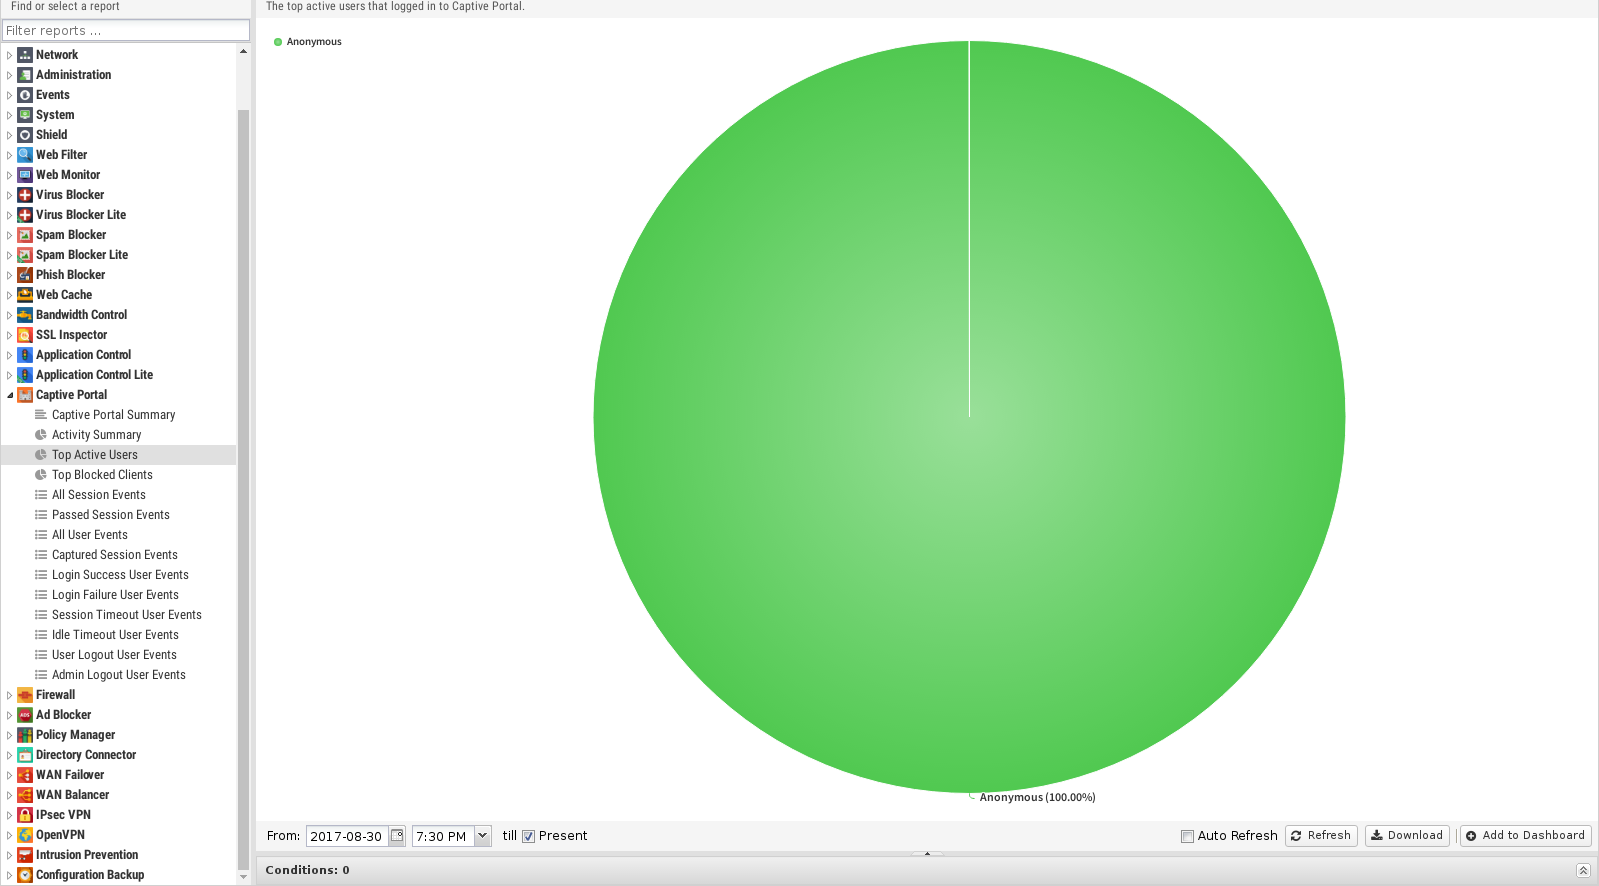Expand the Web Filter tree node
This screenshot has height=886, width=1599.
[9, 155]
